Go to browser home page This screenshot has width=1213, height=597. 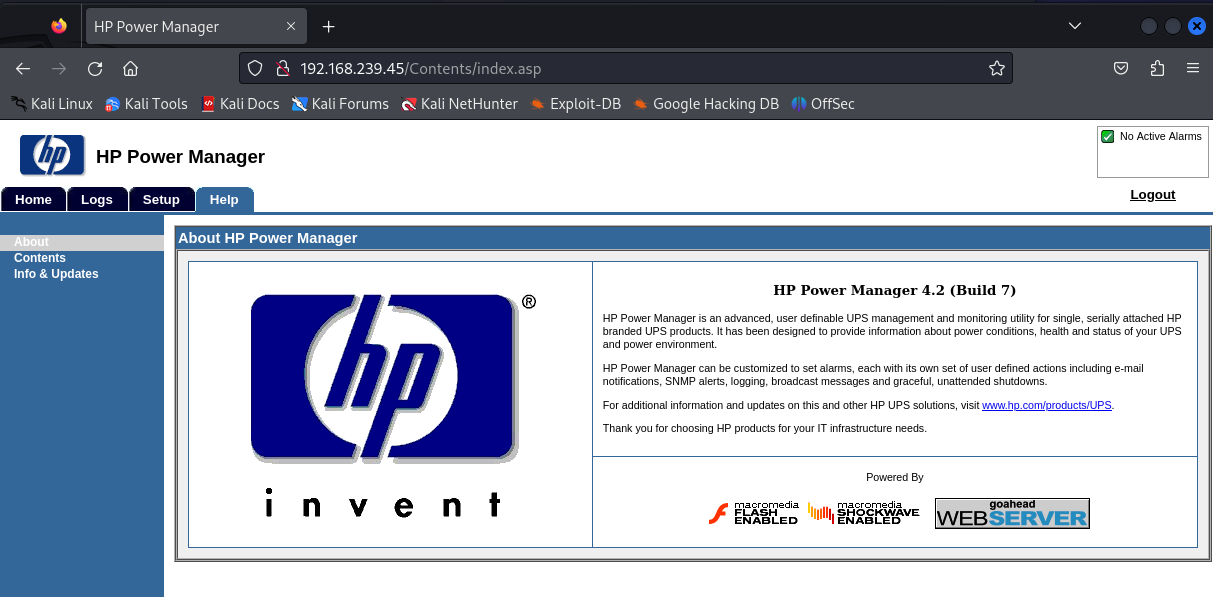[x=130, y=69]
